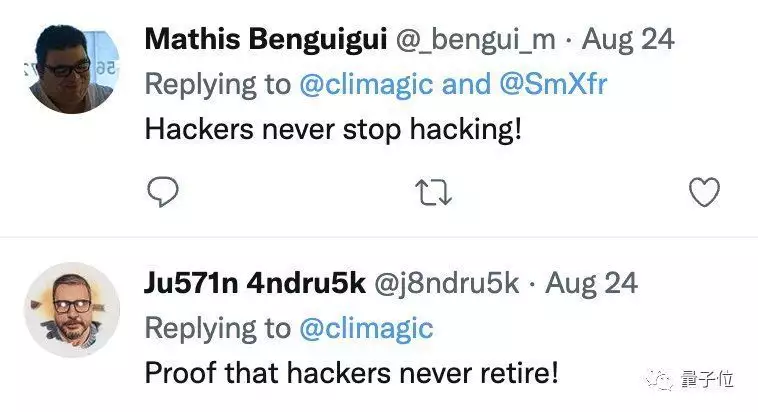Open the "Proof that hackers never retire!" tweet
The width and height of the screenshot is (758, 412).
tap(352, 372)
